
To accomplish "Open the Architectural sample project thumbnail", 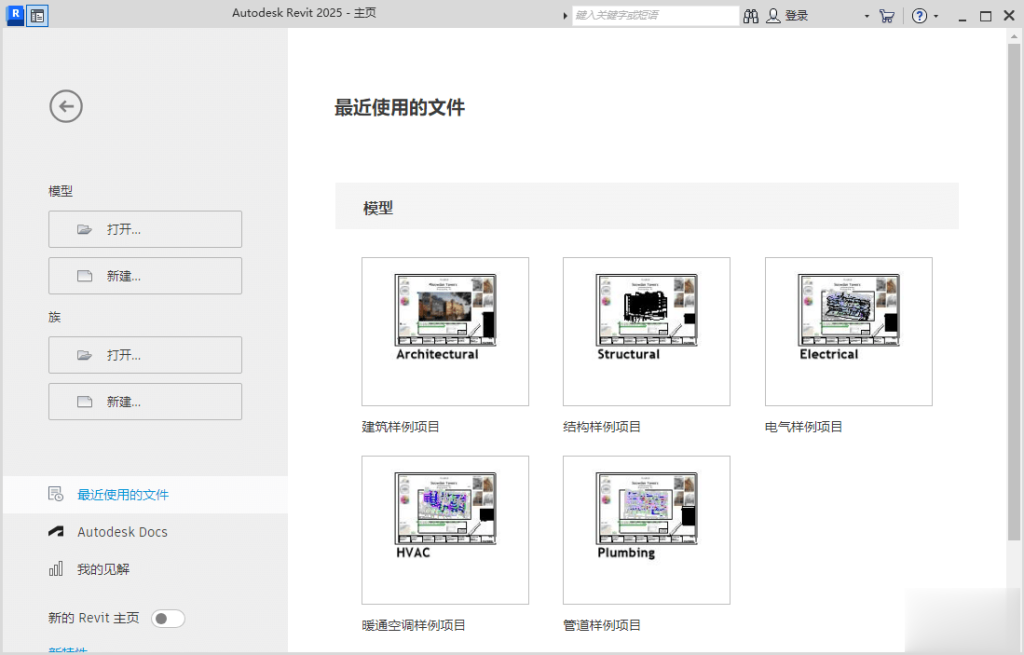I will click(x=445, y=332).
